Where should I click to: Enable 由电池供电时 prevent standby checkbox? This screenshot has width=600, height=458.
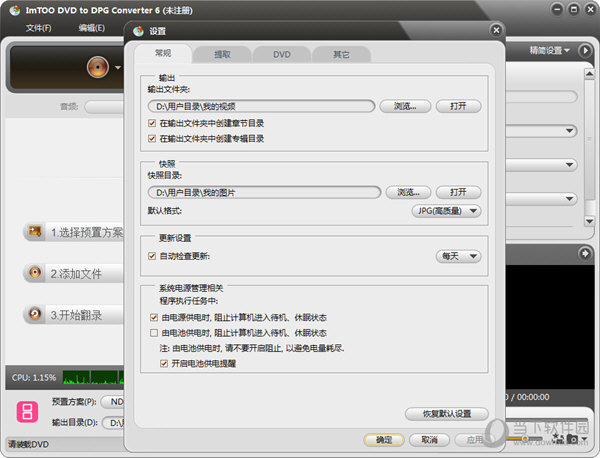[154, 332]
